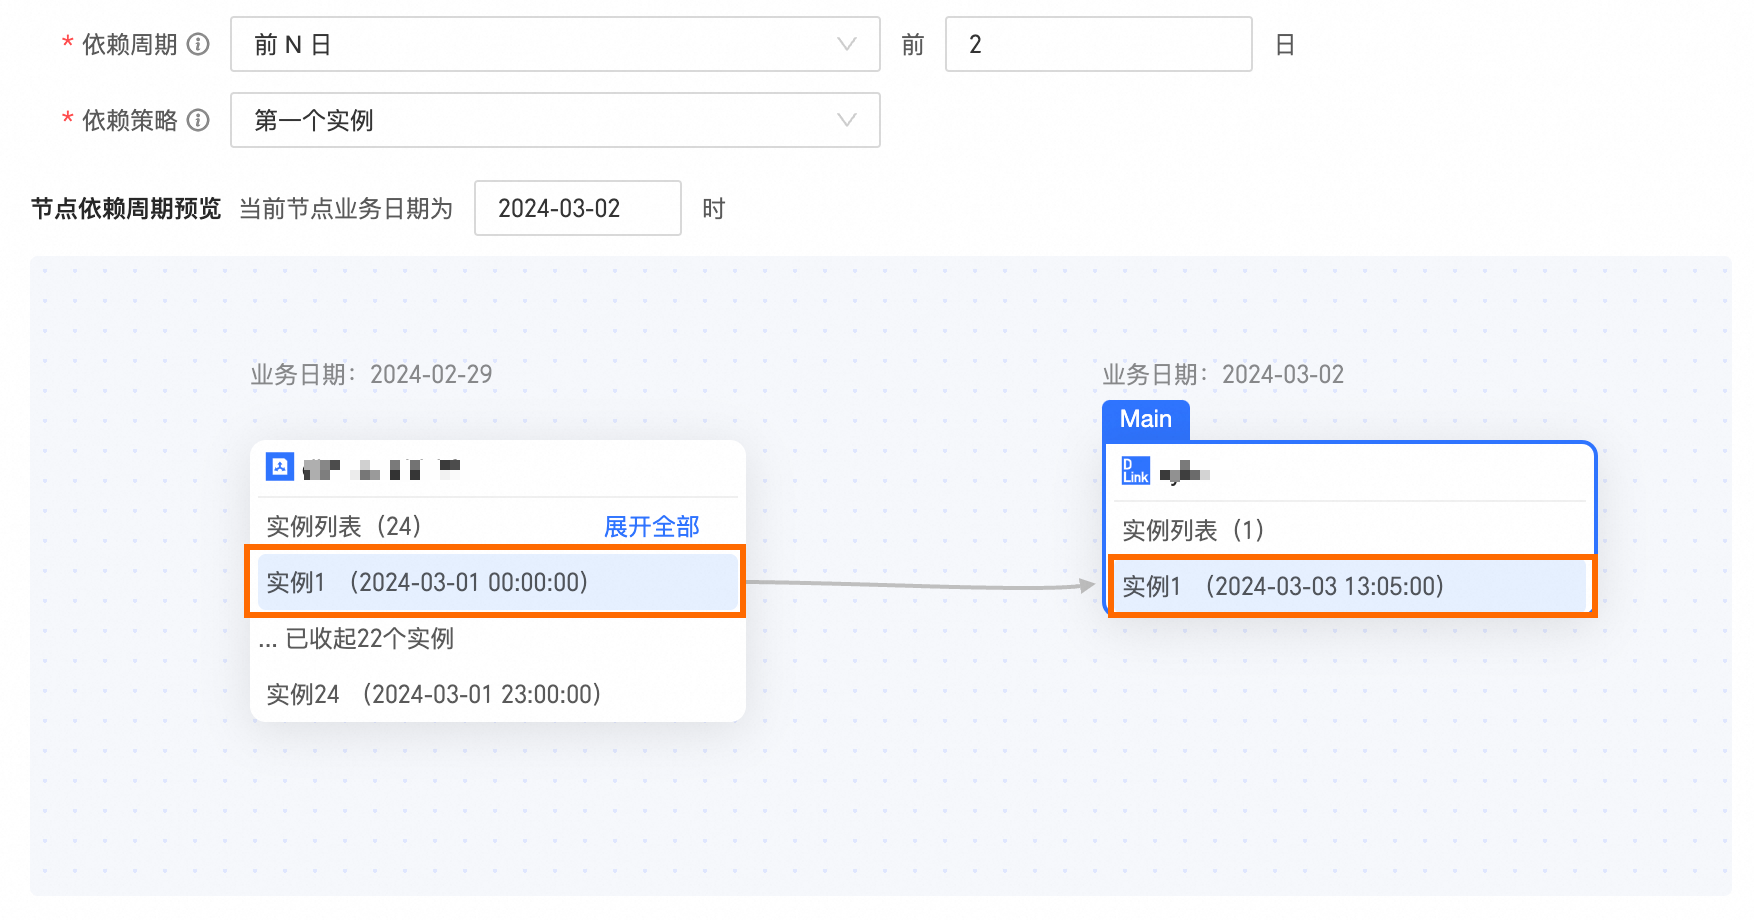The image size is (1754, 920).
Task: Open the 依赖策略 dropdown showing 第一个实例
Action: coord(555,120)
